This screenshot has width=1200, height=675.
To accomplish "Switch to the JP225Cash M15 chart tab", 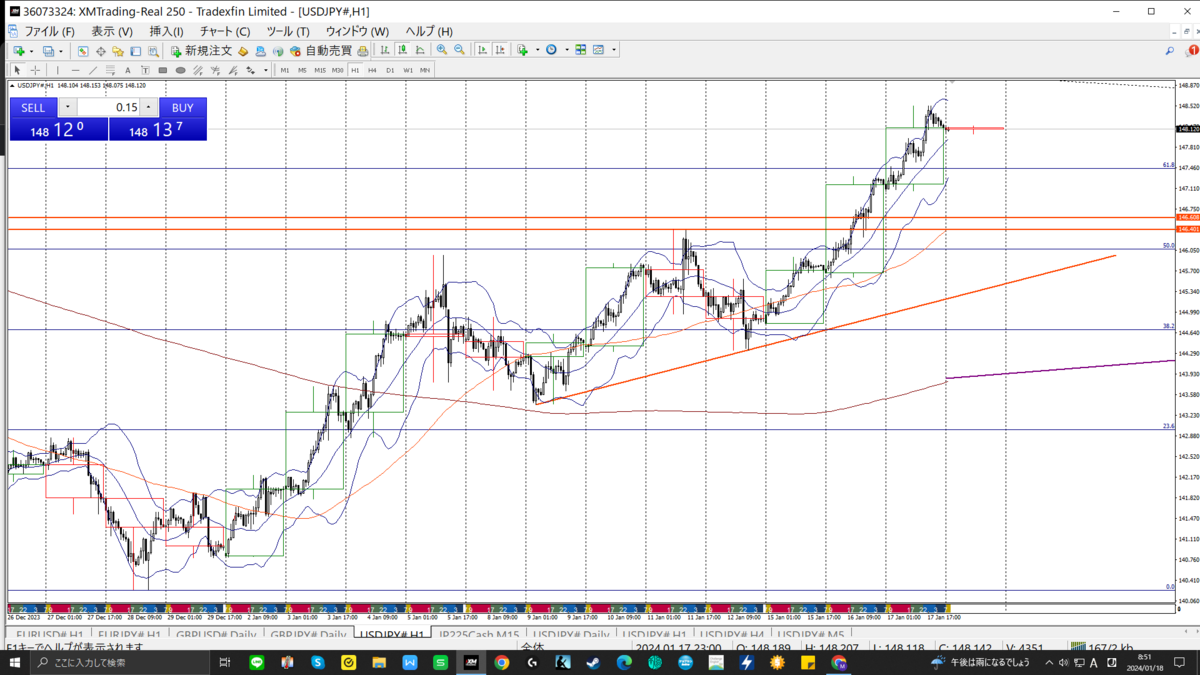I will coord(478,635).
